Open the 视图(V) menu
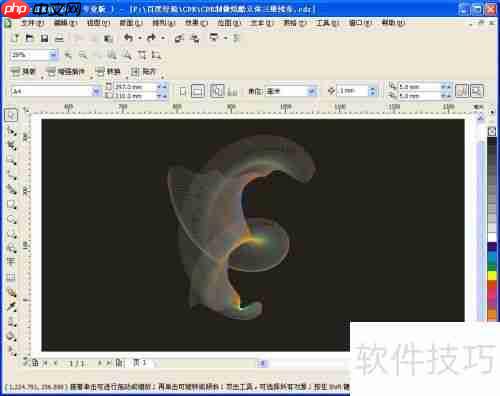The image size is (500, 396). coord(99,23)
